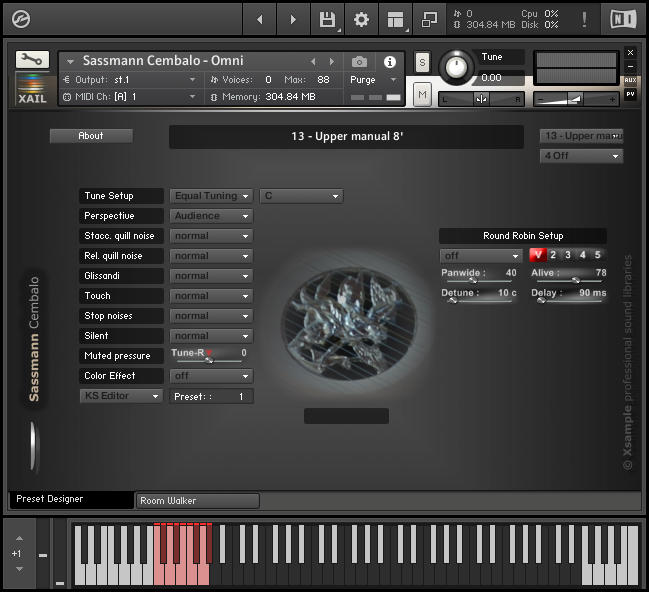Toggle the Mute M button

pos(422,94)
